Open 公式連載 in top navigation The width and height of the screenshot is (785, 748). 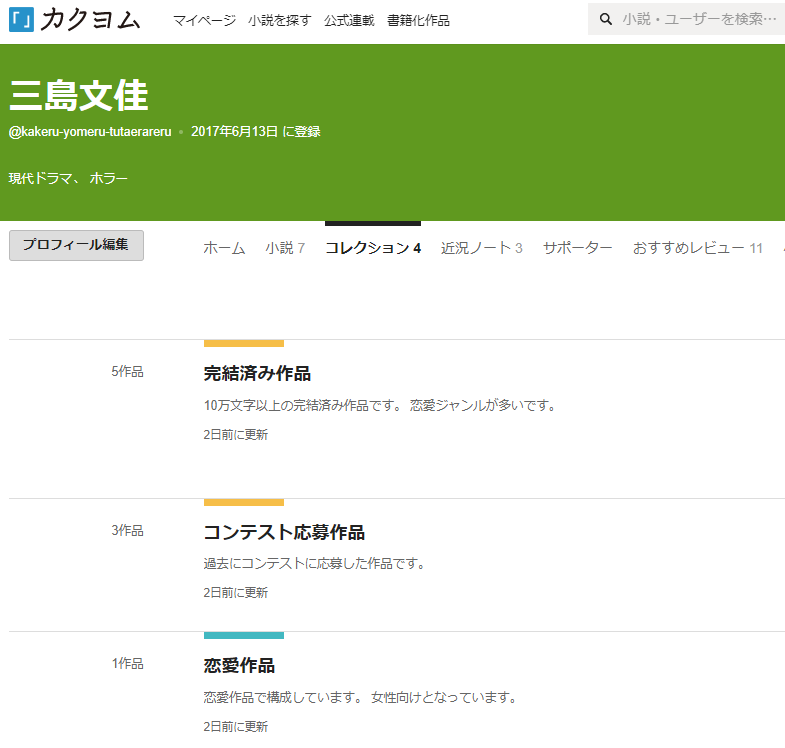click(349, 21)
